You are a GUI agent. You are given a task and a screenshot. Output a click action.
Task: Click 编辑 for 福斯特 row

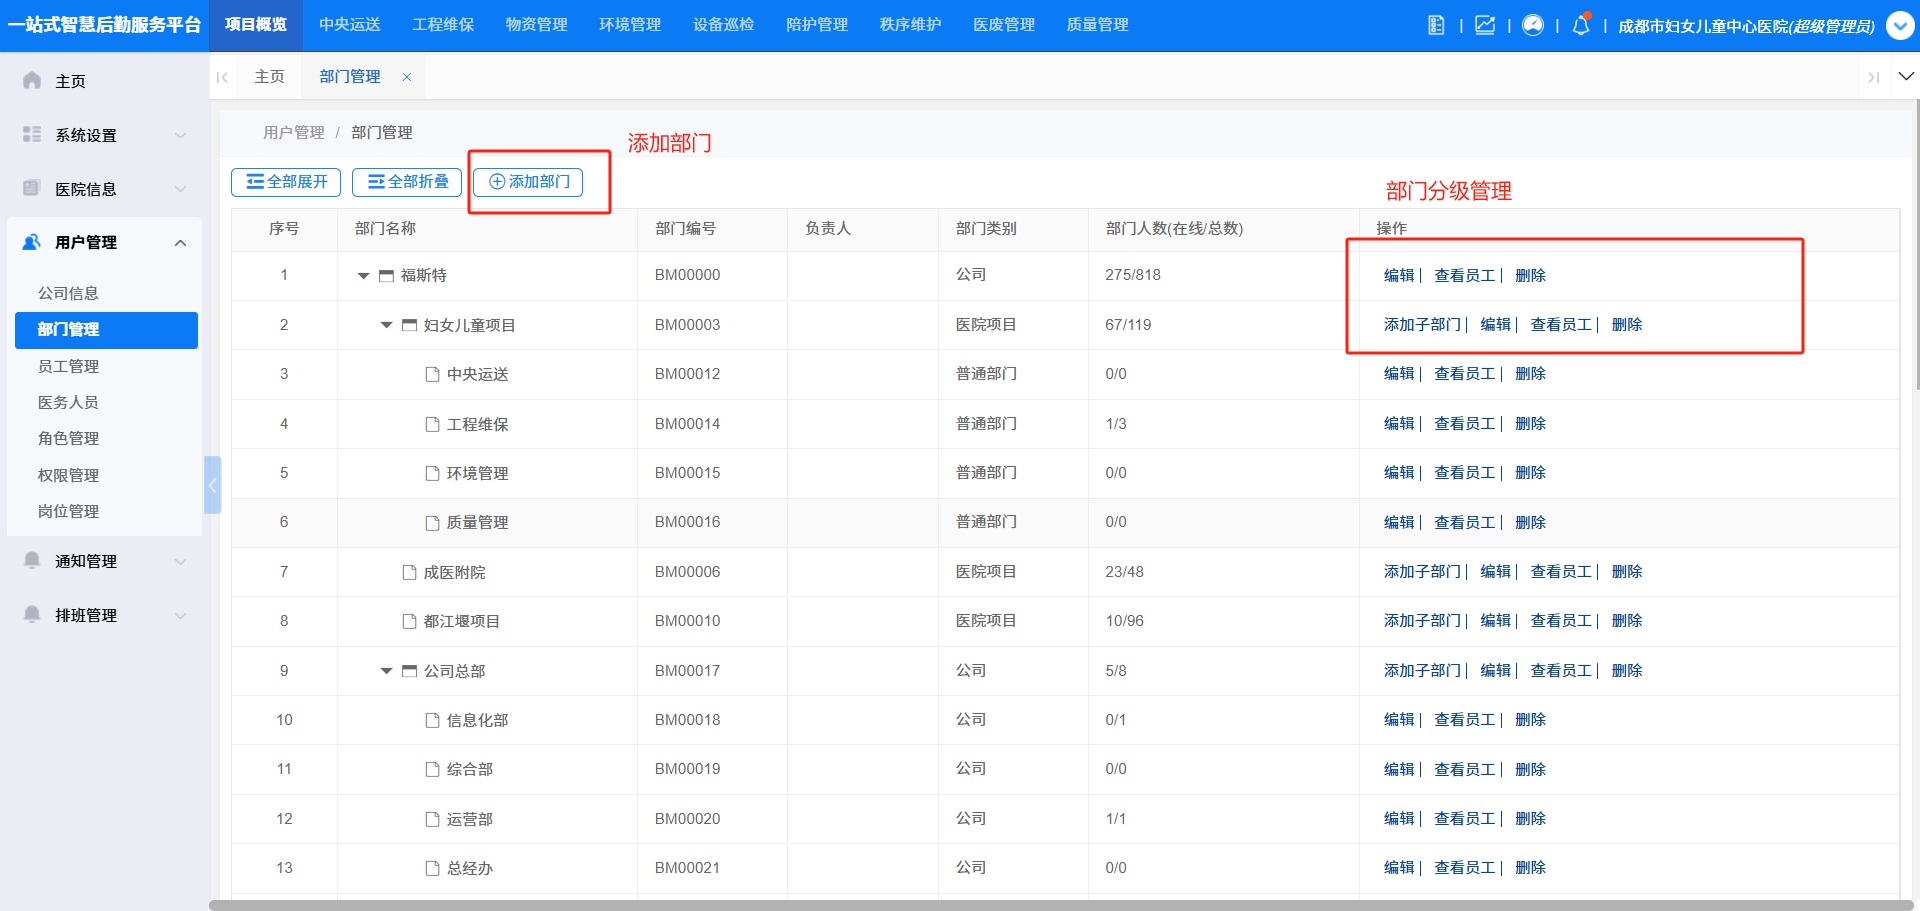[x=1398, y=276]
